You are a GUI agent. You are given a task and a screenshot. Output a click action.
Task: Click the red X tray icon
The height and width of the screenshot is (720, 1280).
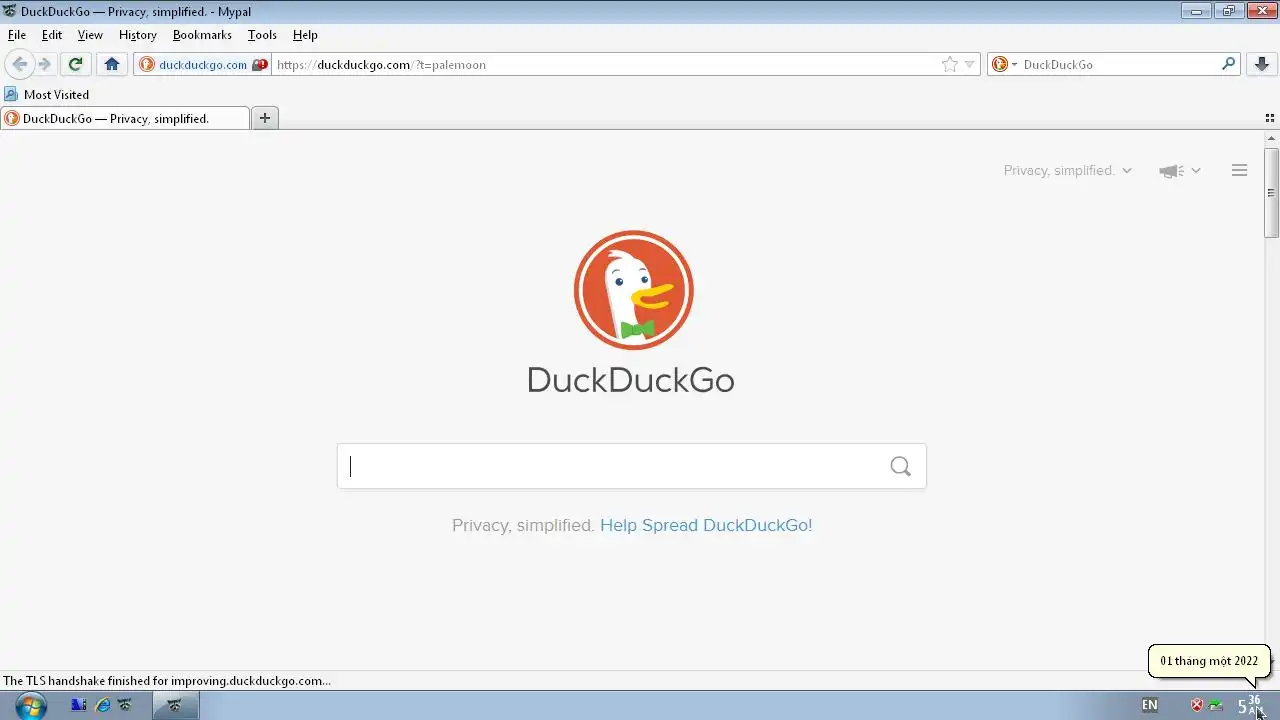(x=1196, y=705)
